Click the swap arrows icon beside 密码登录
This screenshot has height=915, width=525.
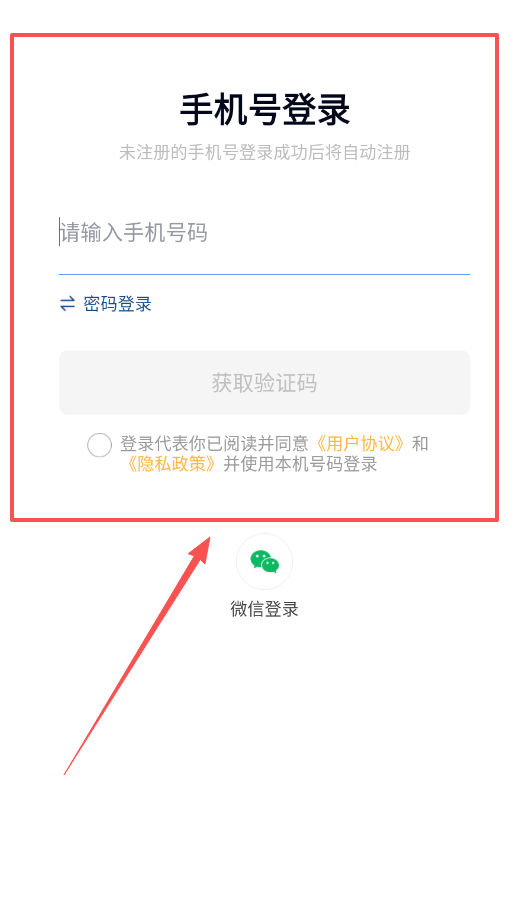(x=68, y=304)
